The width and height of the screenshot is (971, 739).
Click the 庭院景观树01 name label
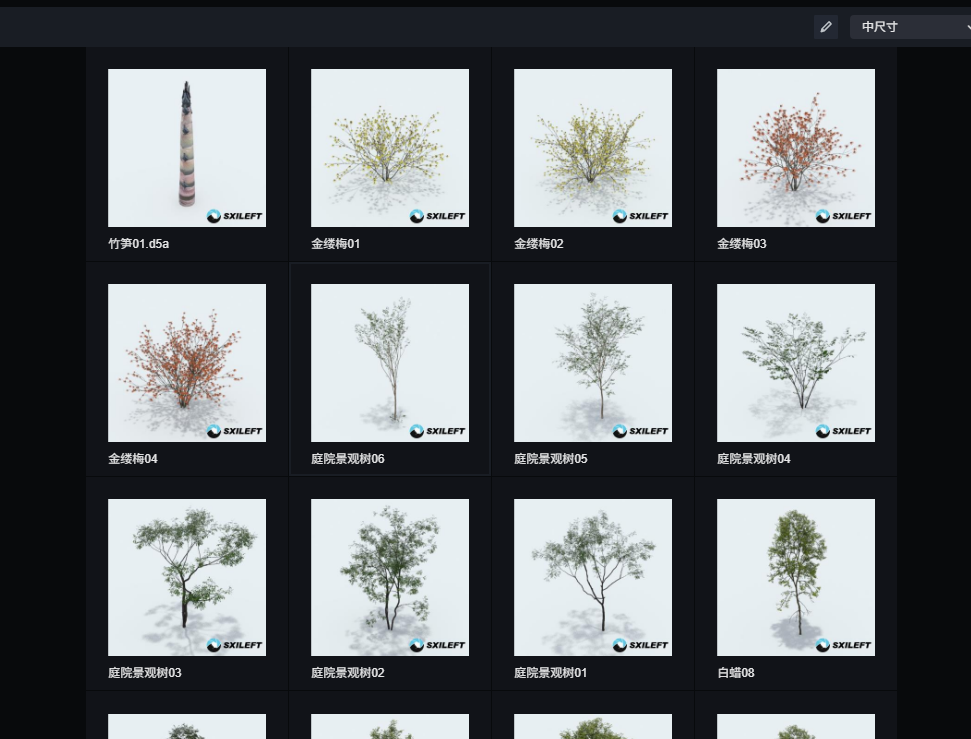pos(551,672)
